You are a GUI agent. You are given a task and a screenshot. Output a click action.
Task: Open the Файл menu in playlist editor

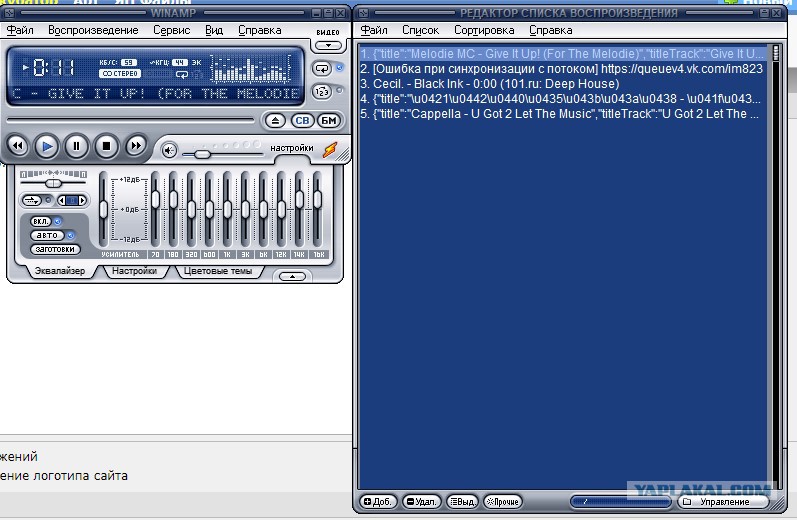(374, 30)
